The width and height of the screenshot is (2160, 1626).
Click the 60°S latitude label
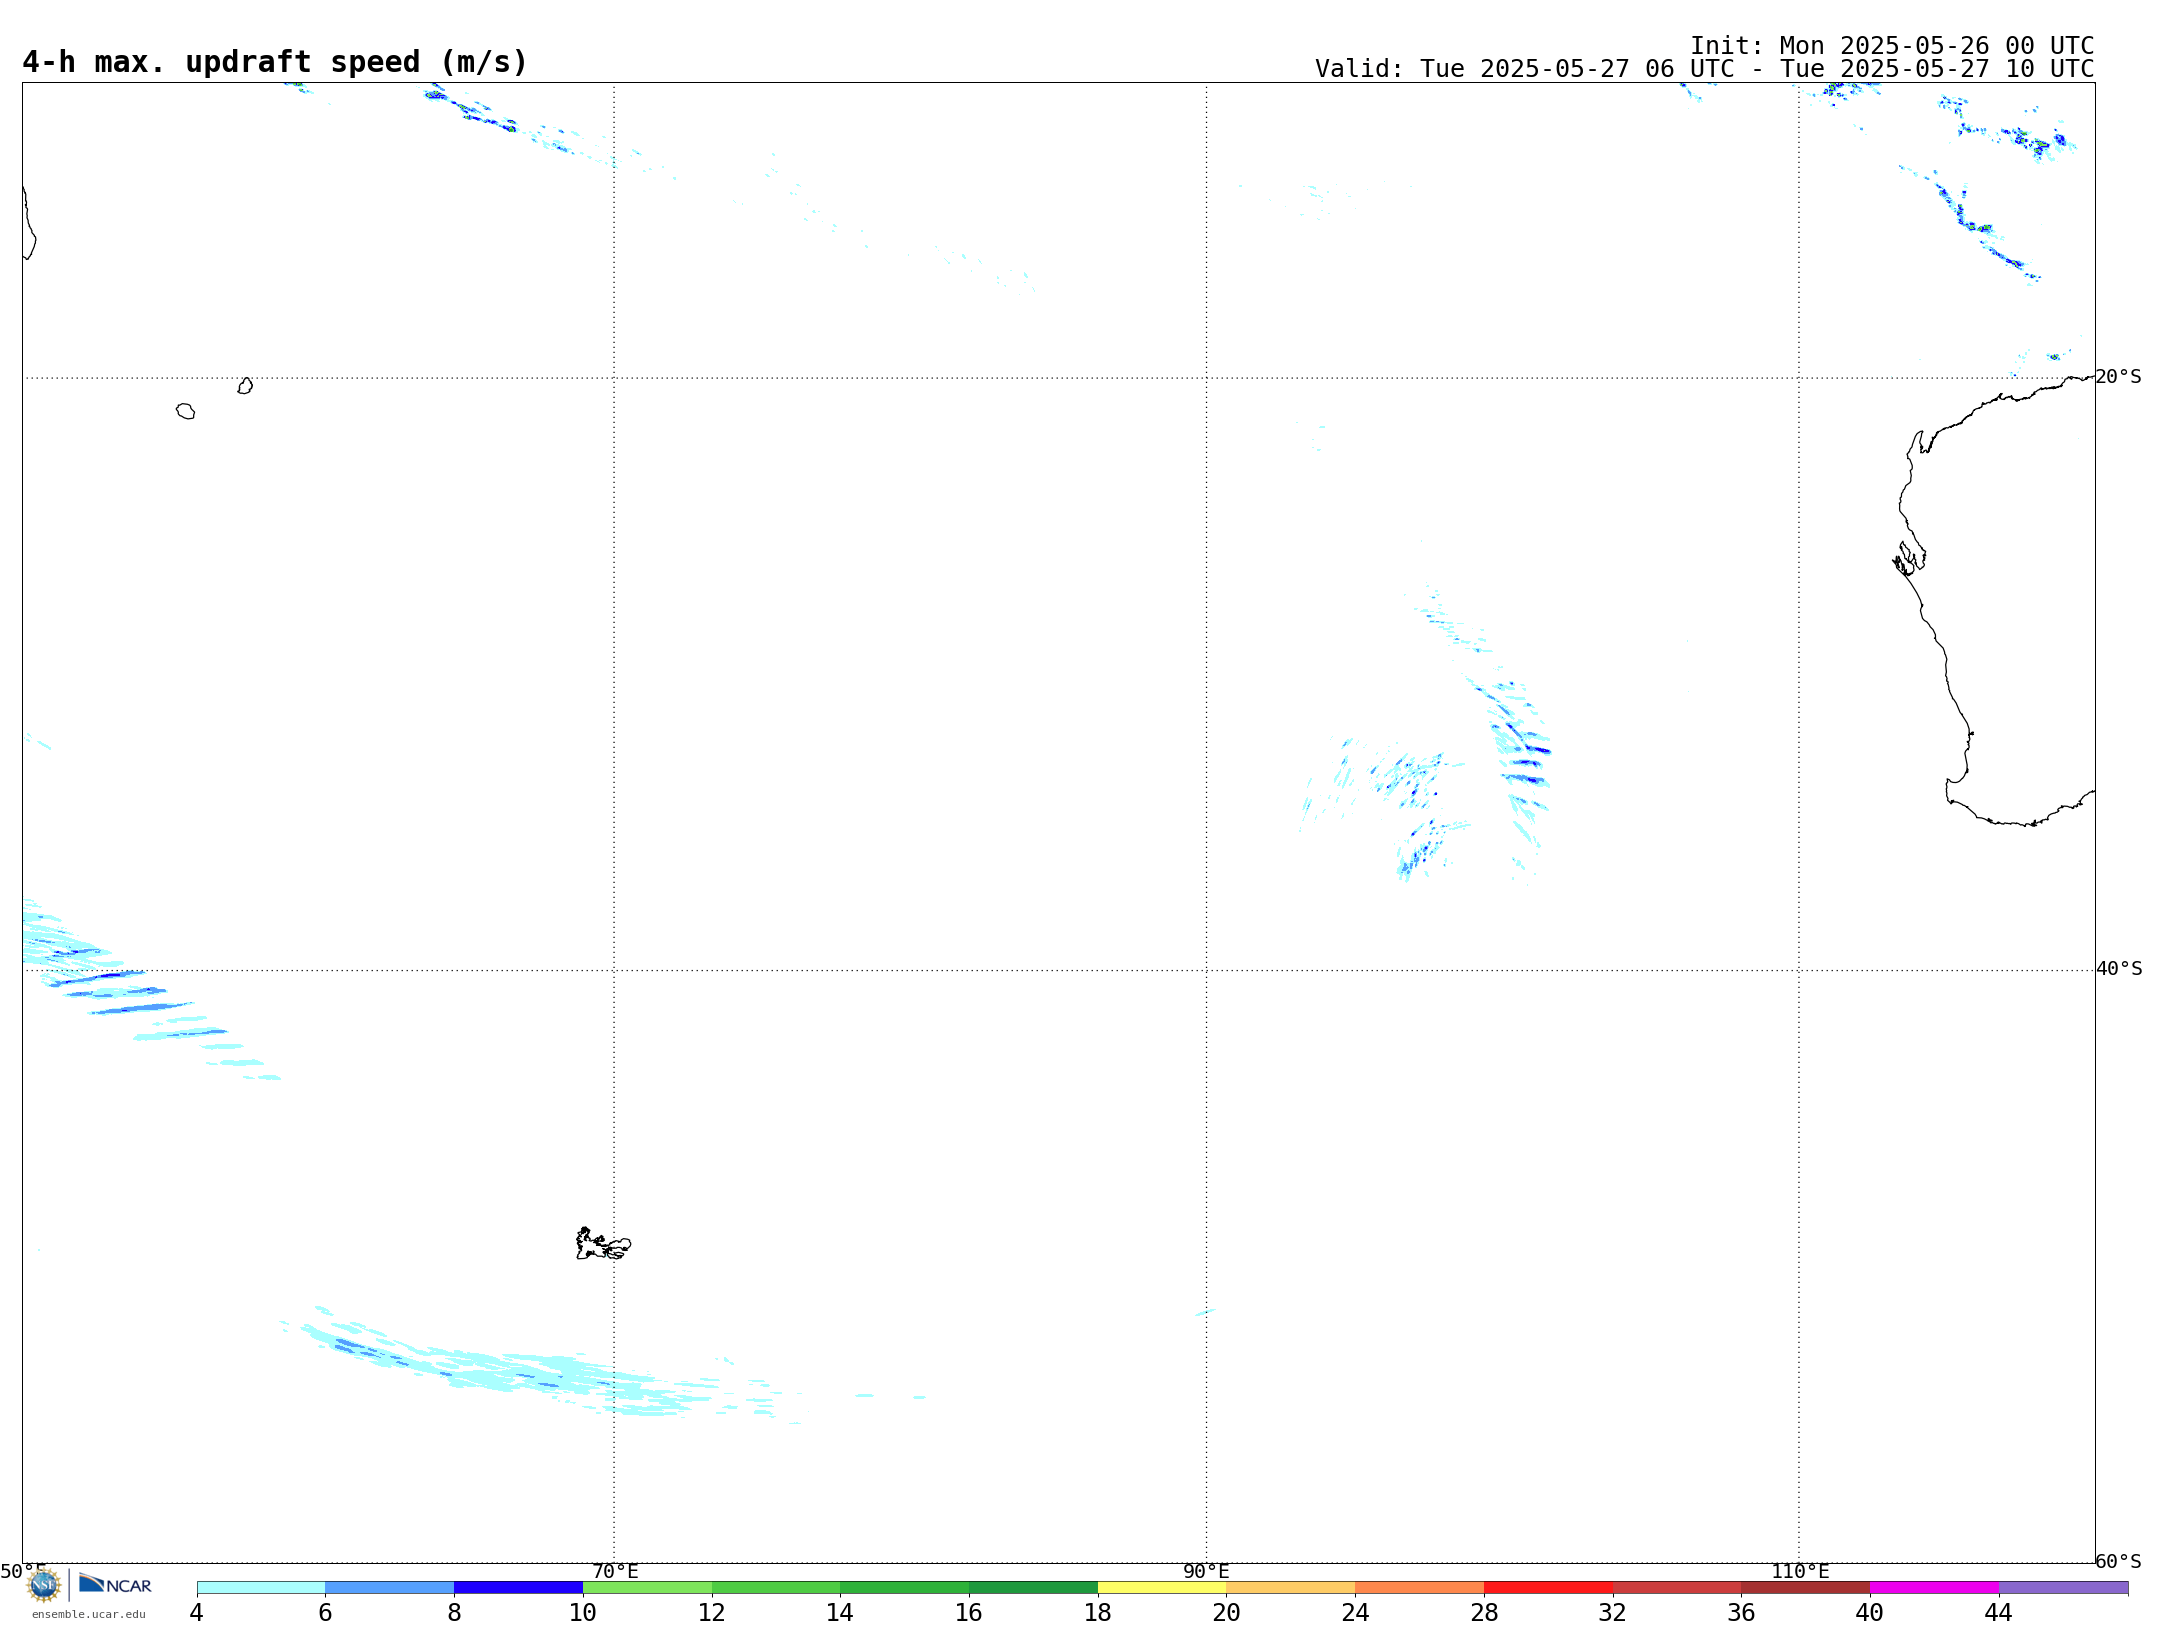click(2118, 1561)
